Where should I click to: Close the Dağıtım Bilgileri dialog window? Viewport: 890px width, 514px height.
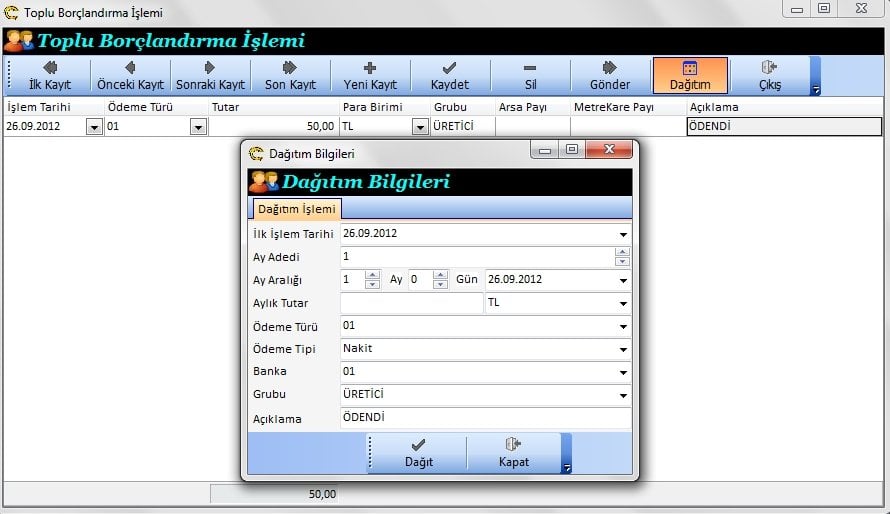(609, 149)
